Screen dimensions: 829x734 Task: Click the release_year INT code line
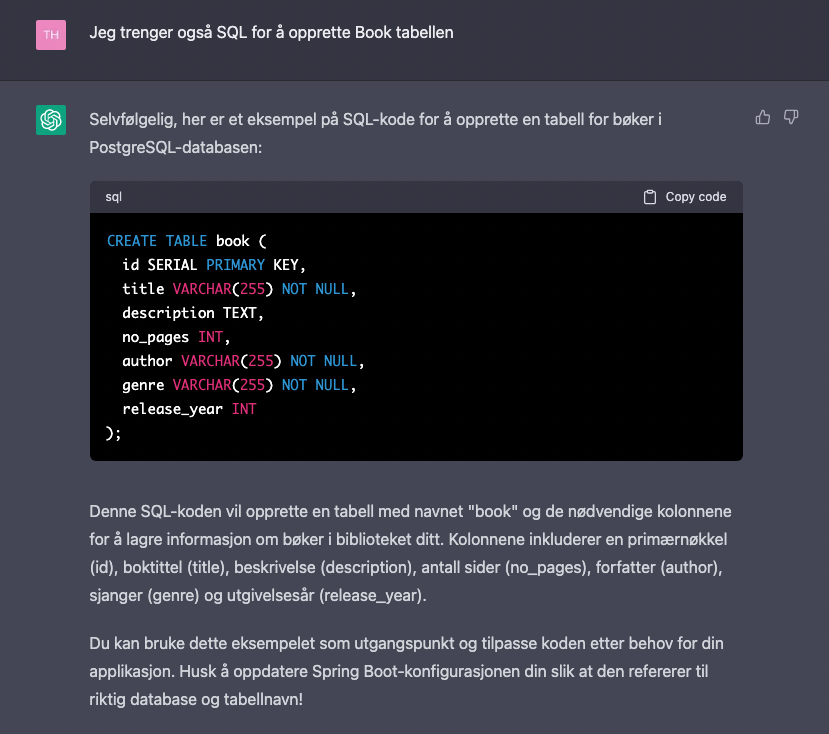(x=189, y=409)
